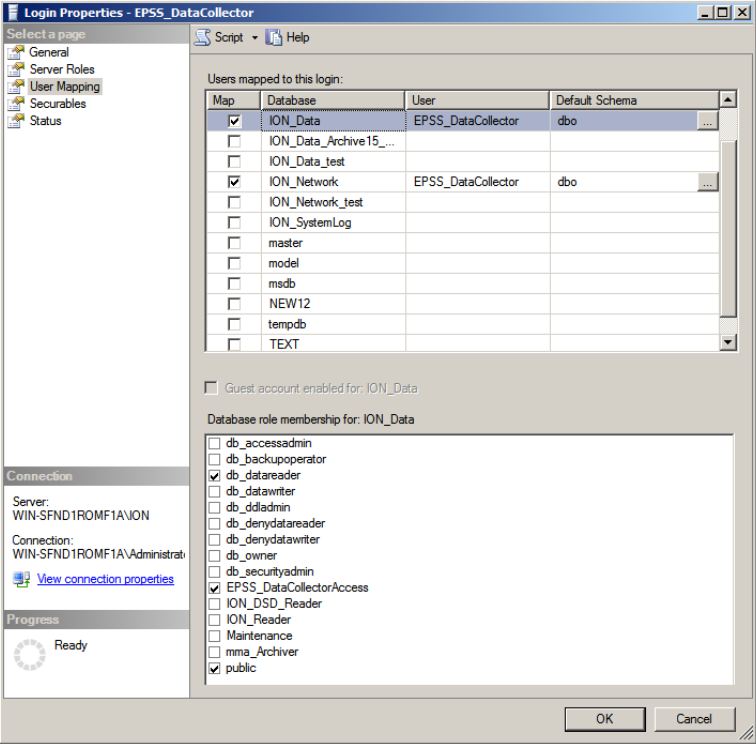Enable the Maintenance role
The image size is (756, 744).
pyautogui.click(x=215, y=636)
